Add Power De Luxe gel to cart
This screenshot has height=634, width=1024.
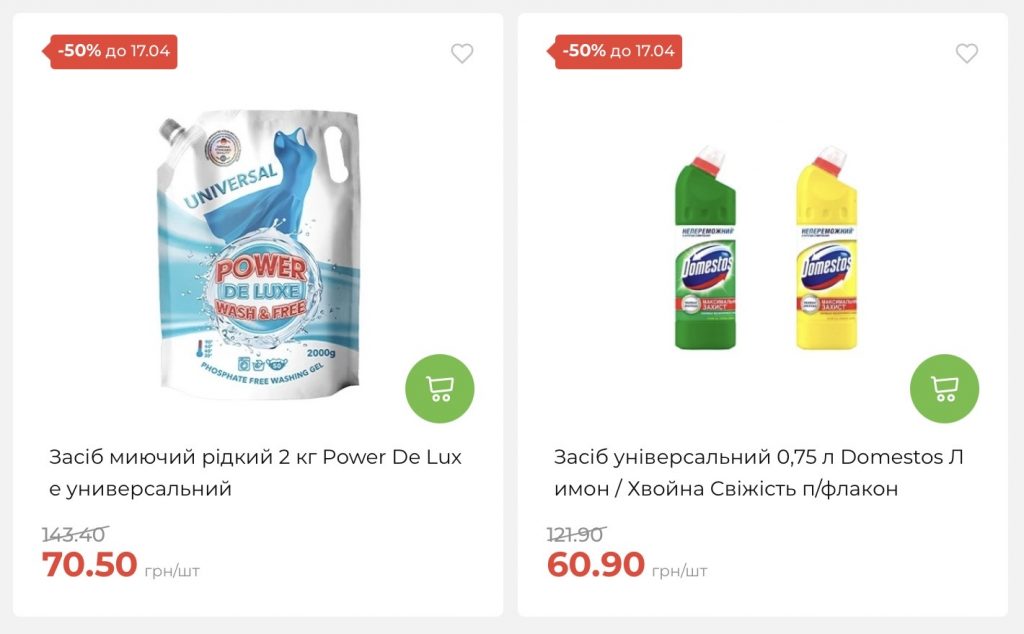[439, 388]
